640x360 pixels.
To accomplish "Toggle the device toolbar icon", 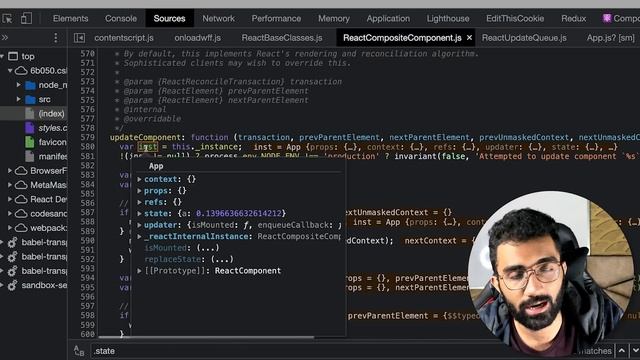I will pos(26,18).
